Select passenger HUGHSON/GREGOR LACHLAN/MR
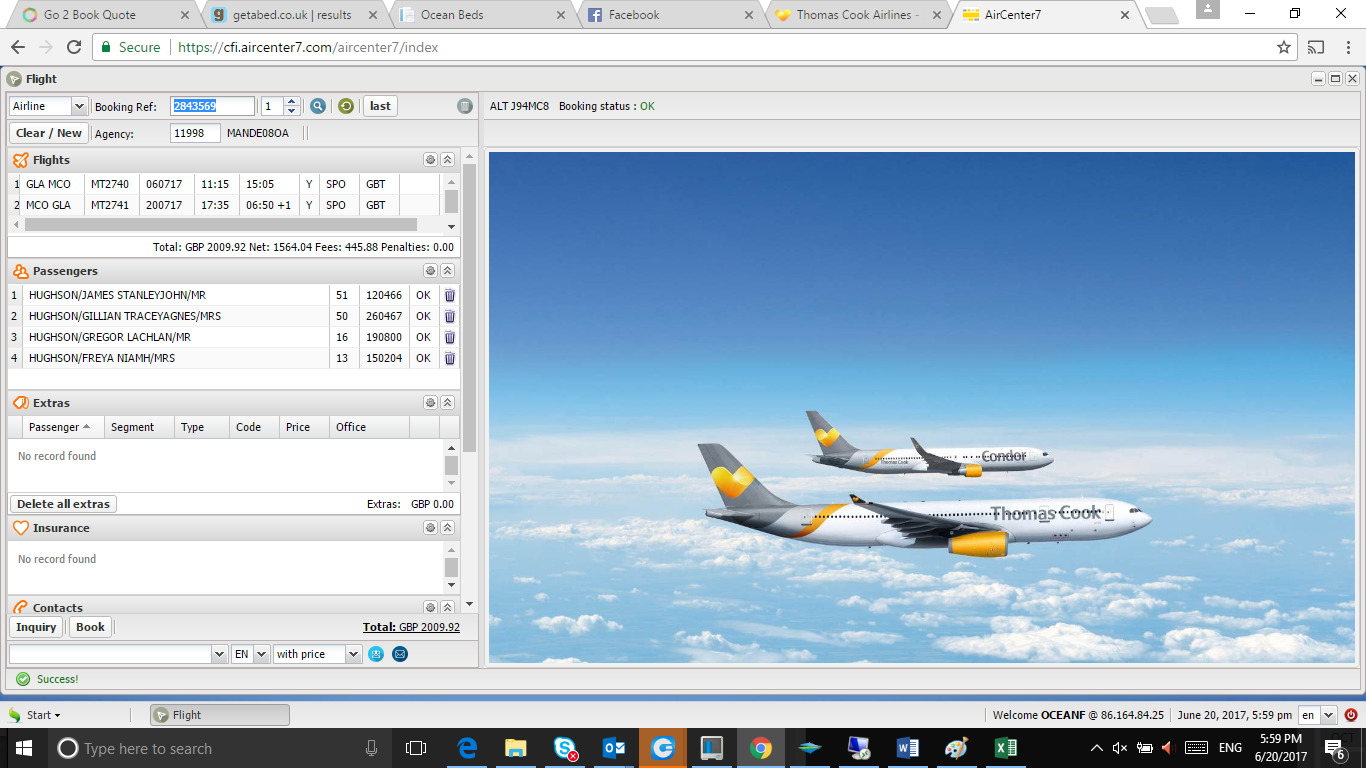The height and width of the screenshot is (768, 1366). [224, 337]
